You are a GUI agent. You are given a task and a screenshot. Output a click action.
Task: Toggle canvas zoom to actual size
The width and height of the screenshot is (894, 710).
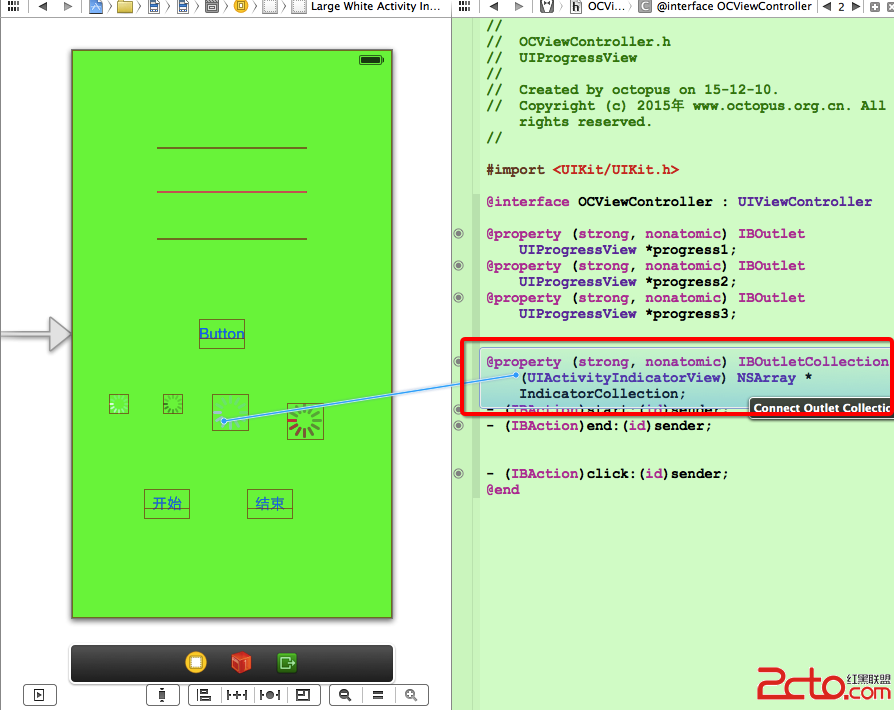click(377, 695)
